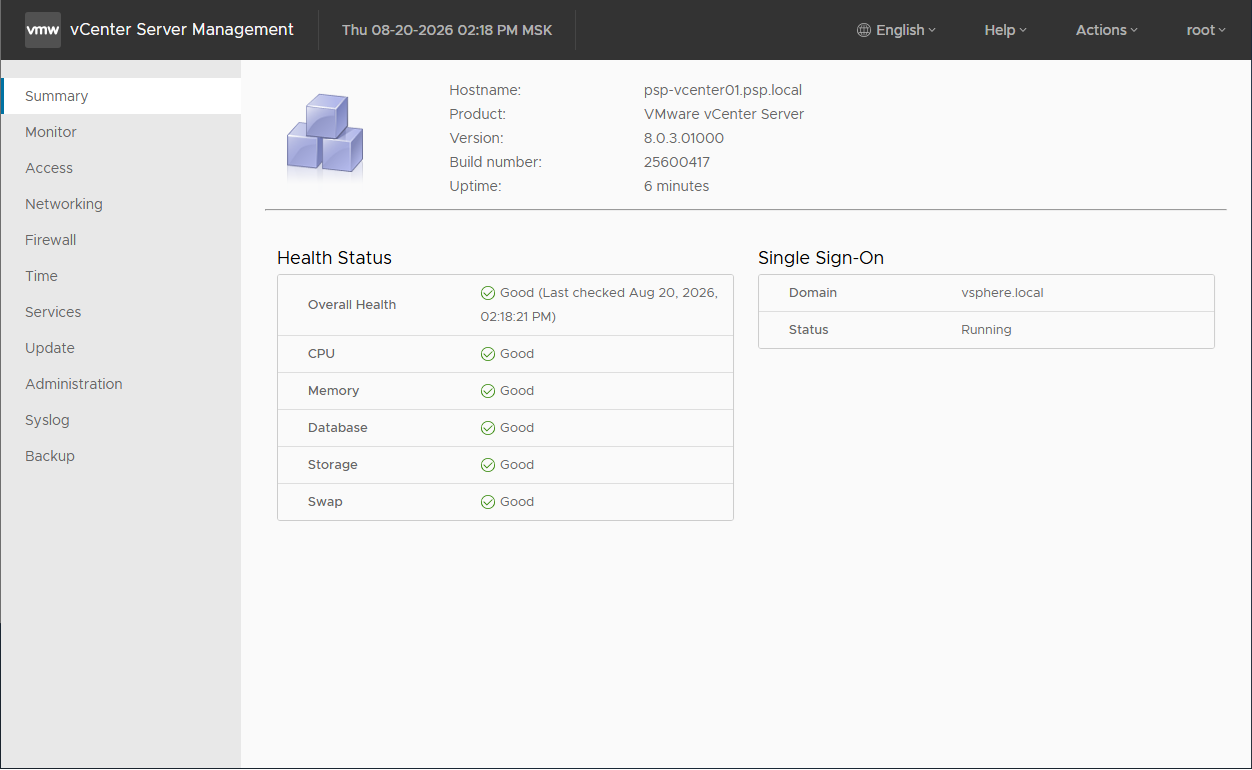Open the Administration page

tap(121, 384)
